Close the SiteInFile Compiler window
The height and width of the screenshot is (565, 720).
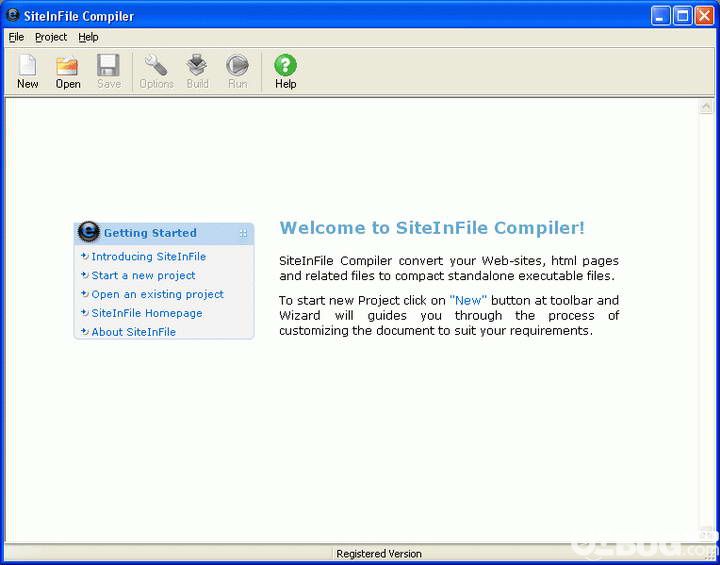(704, 16)
